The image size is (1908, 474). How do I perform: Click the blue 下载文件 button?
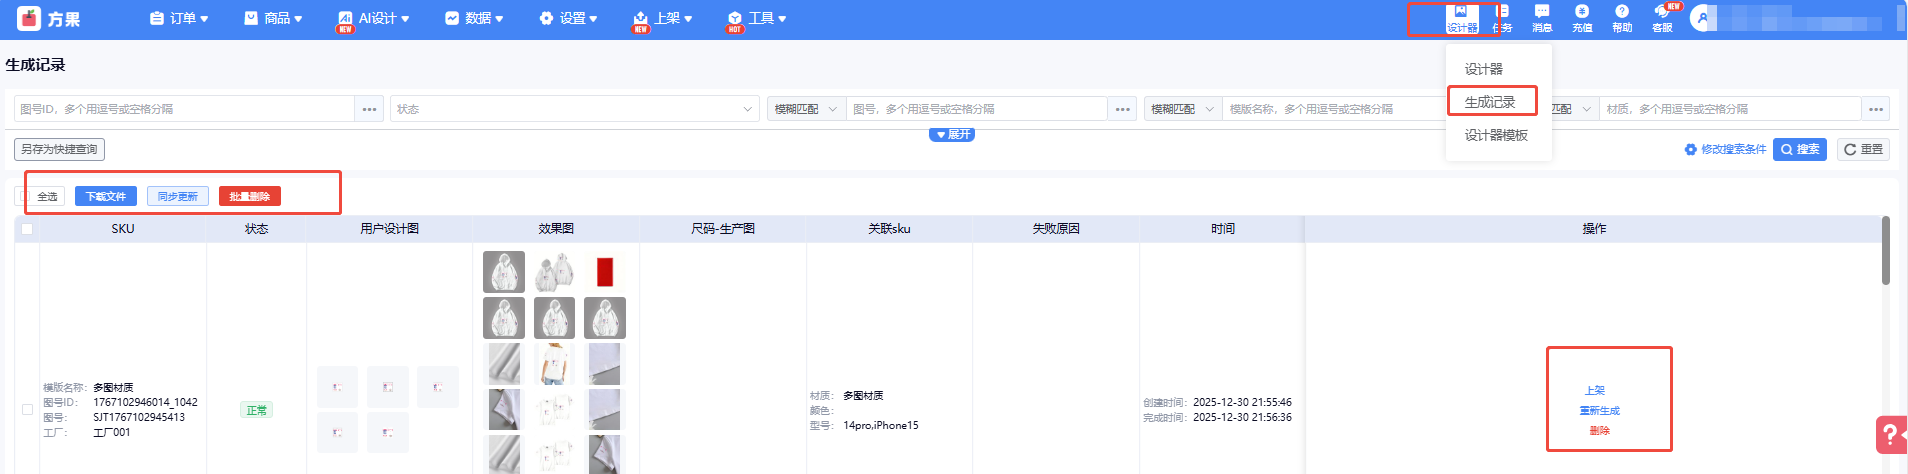tap(105, 196)
